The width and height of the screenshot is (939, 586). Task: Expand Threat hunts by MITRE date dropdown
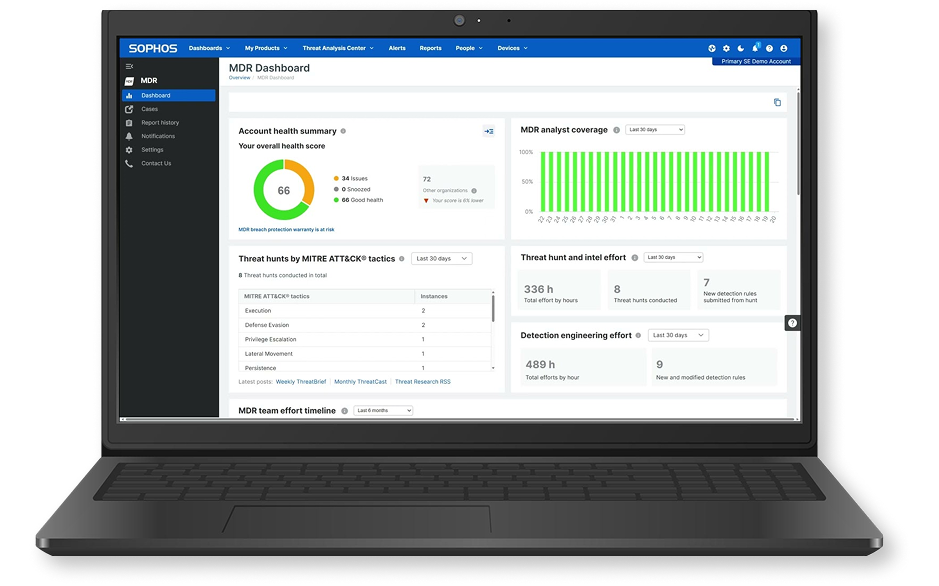[441, 258]
